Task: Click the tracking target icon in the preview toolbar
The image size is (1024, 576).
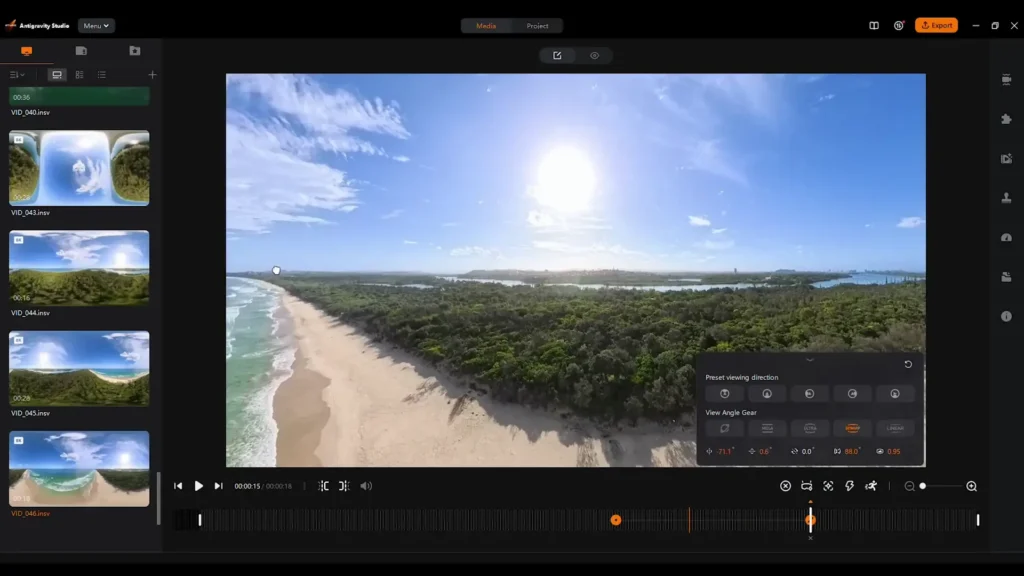Action: (x=828, y=485)
